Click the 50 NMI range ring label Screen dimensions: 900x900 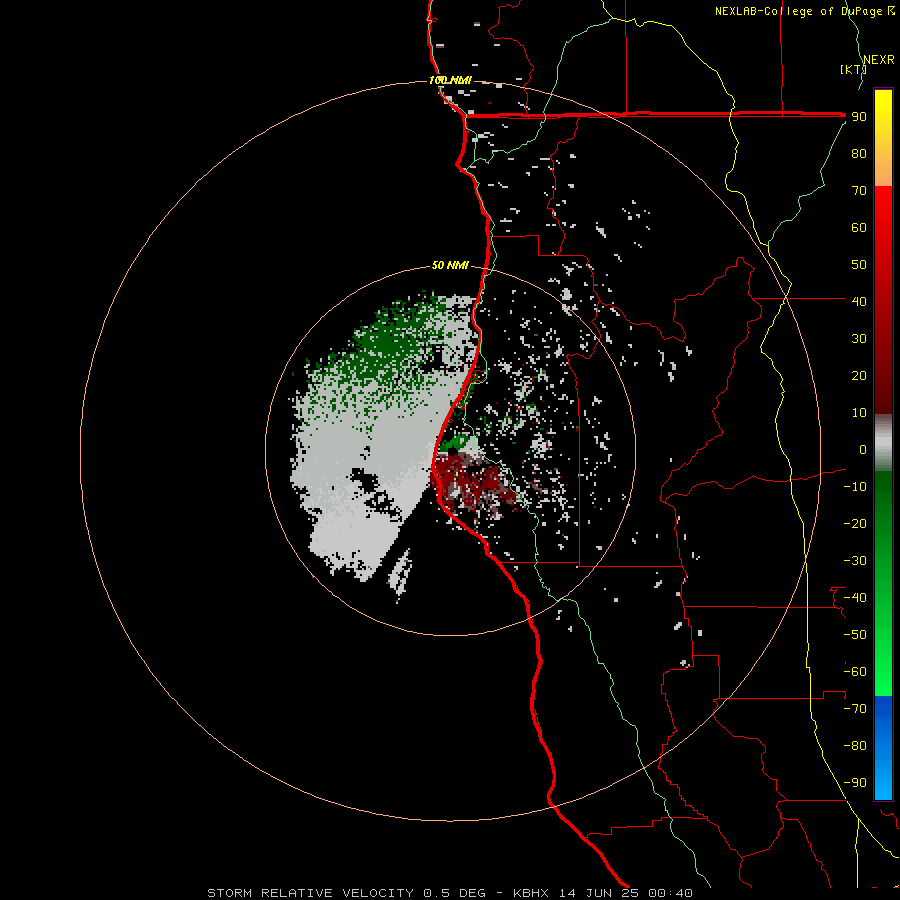pyautogui.click(x=450, y=265)
